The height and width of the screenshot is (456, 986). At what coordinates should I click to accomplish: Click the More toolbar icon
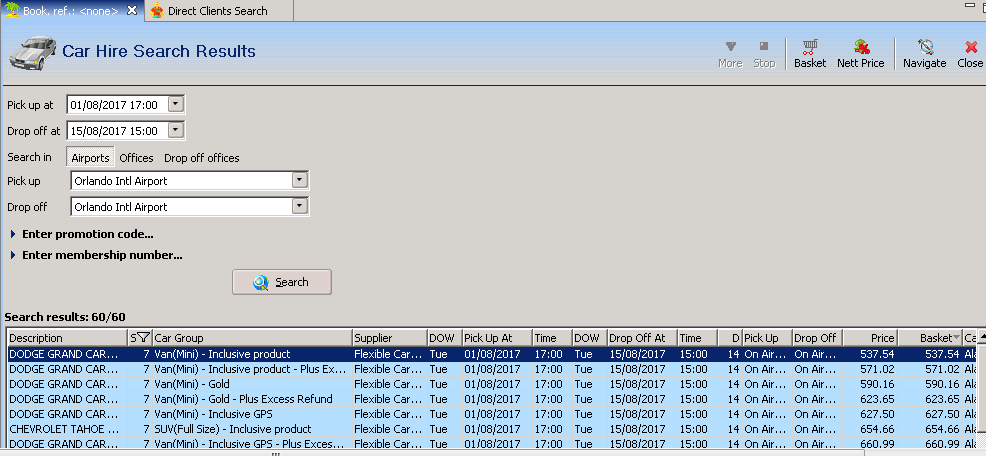click(730, 54)
